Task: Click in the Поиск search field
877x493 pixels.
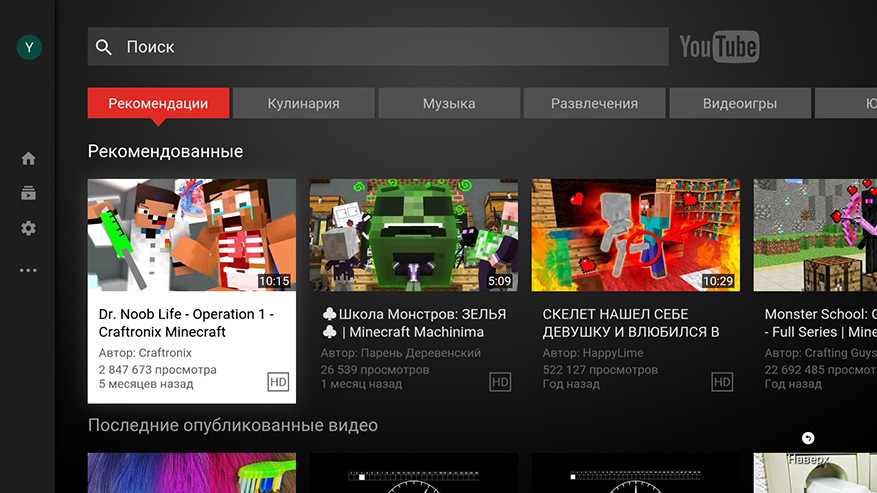Action: pos(378,47)
